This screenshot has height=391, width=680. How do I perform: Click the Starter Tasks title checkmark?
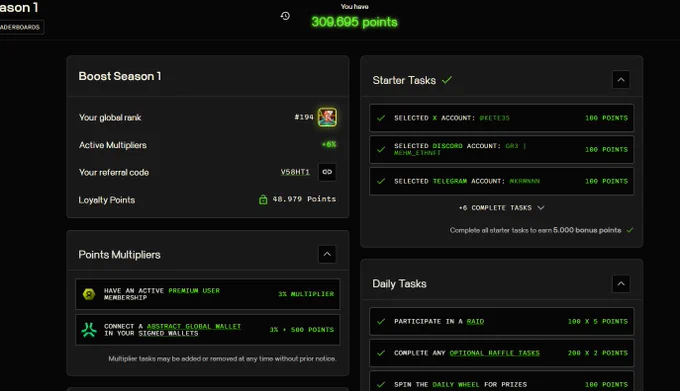point(447,80)
